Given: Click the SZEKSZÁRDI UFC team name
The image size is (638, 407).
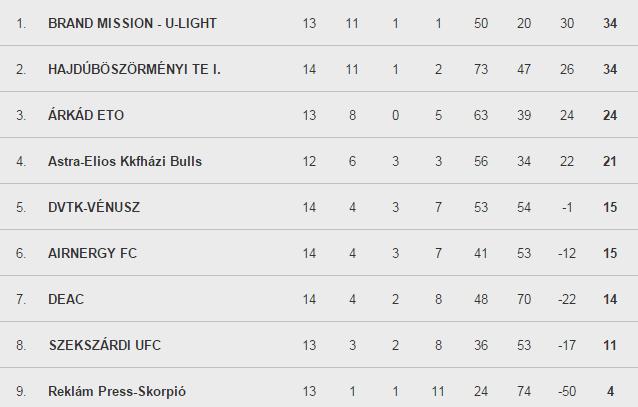Looking at the screenshot, I should (x=105, y=345).
